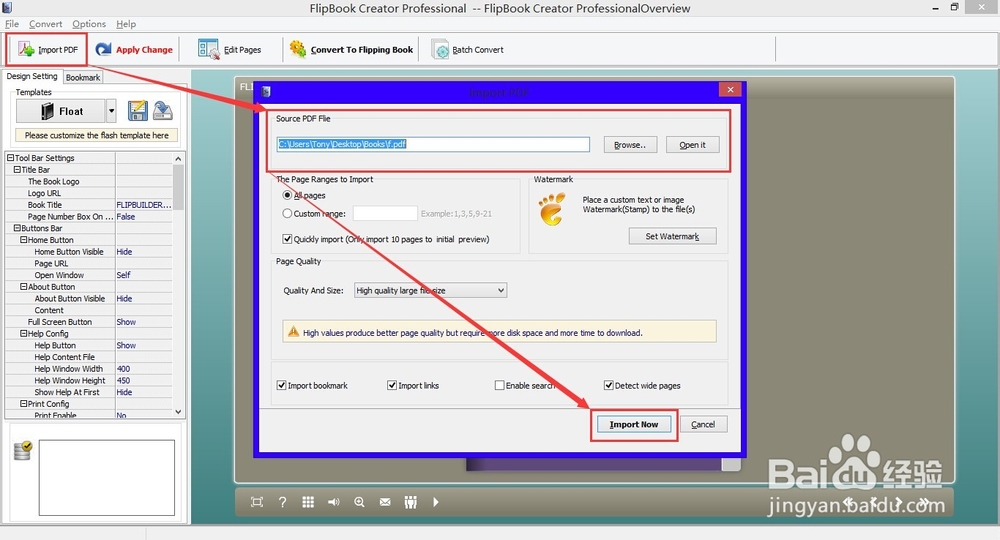Enable the Enable search checkbox
1000x540 pixels.
(x=499, y=385)
